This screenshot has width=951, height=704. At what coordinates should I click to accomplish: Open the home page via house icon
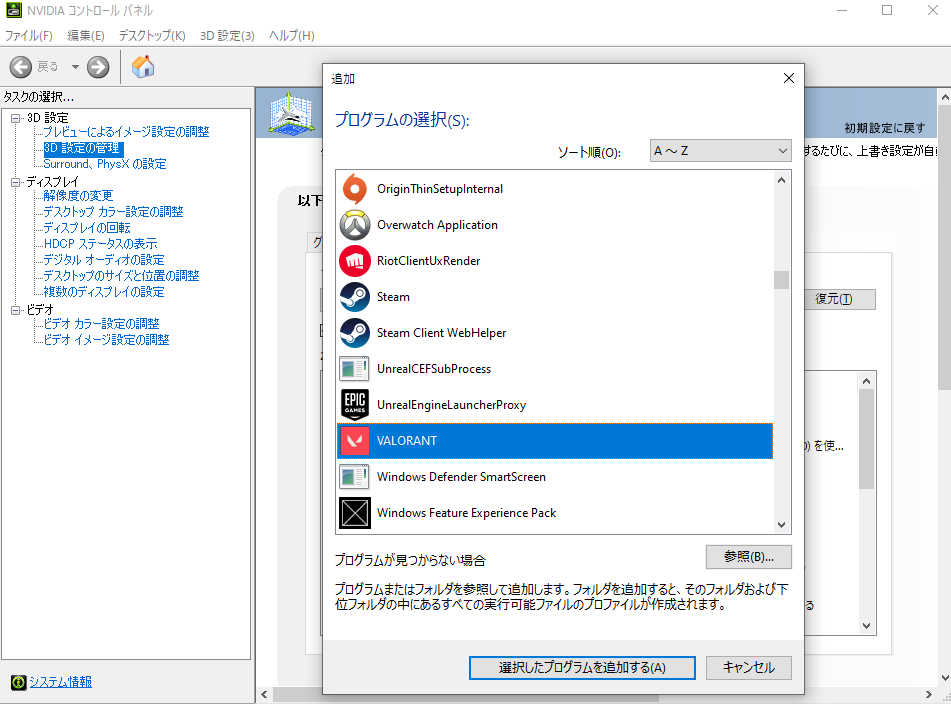[143, 67]
